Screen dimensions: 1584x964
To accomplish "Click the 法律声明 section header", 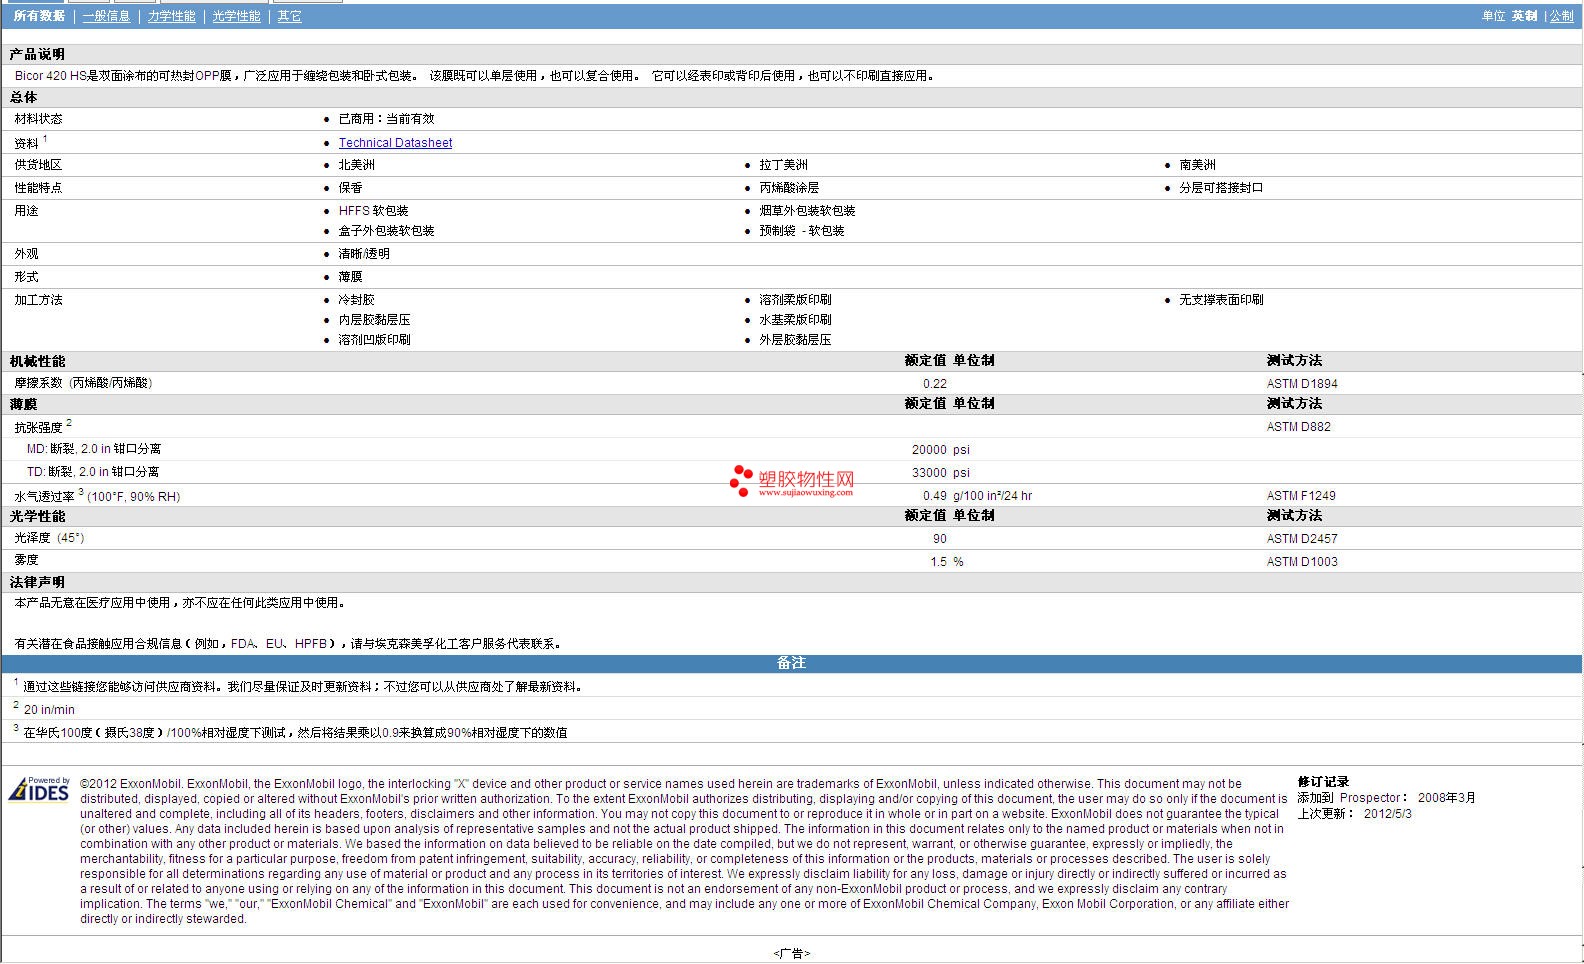I will click(37, 582).
